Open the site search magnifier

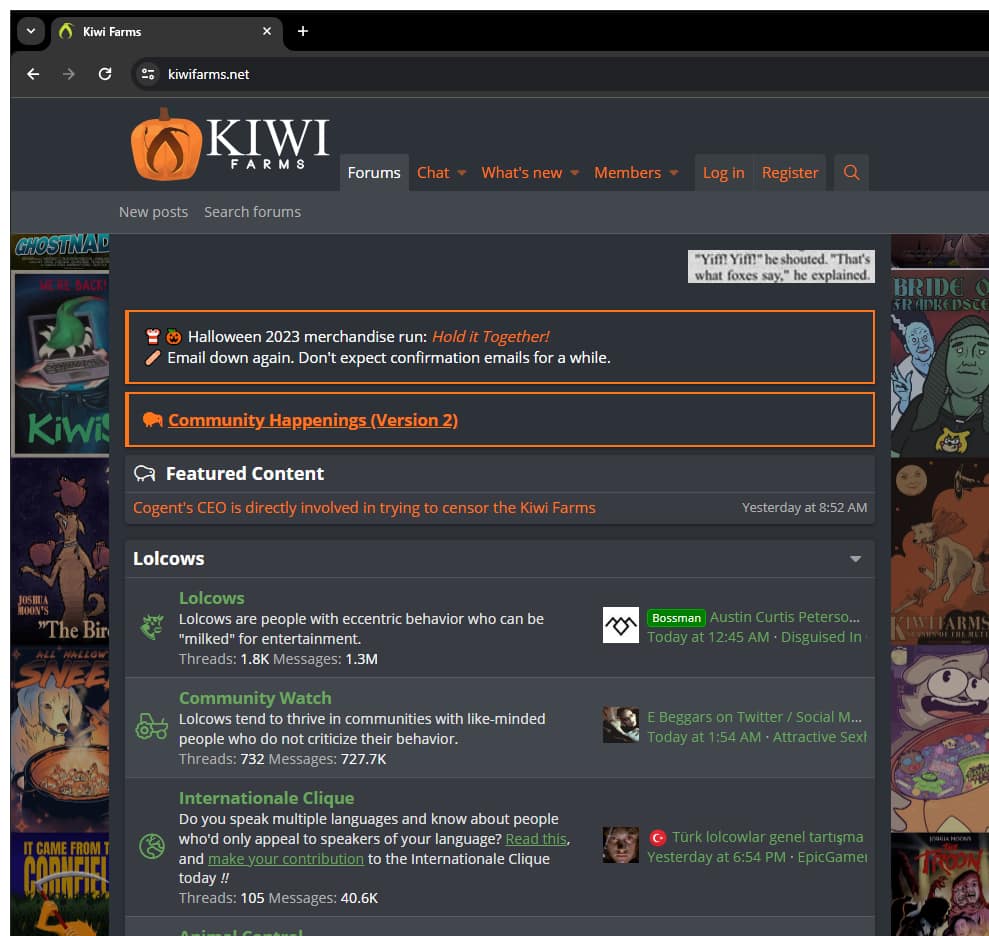pyautogui.click(x=851, y=172)
